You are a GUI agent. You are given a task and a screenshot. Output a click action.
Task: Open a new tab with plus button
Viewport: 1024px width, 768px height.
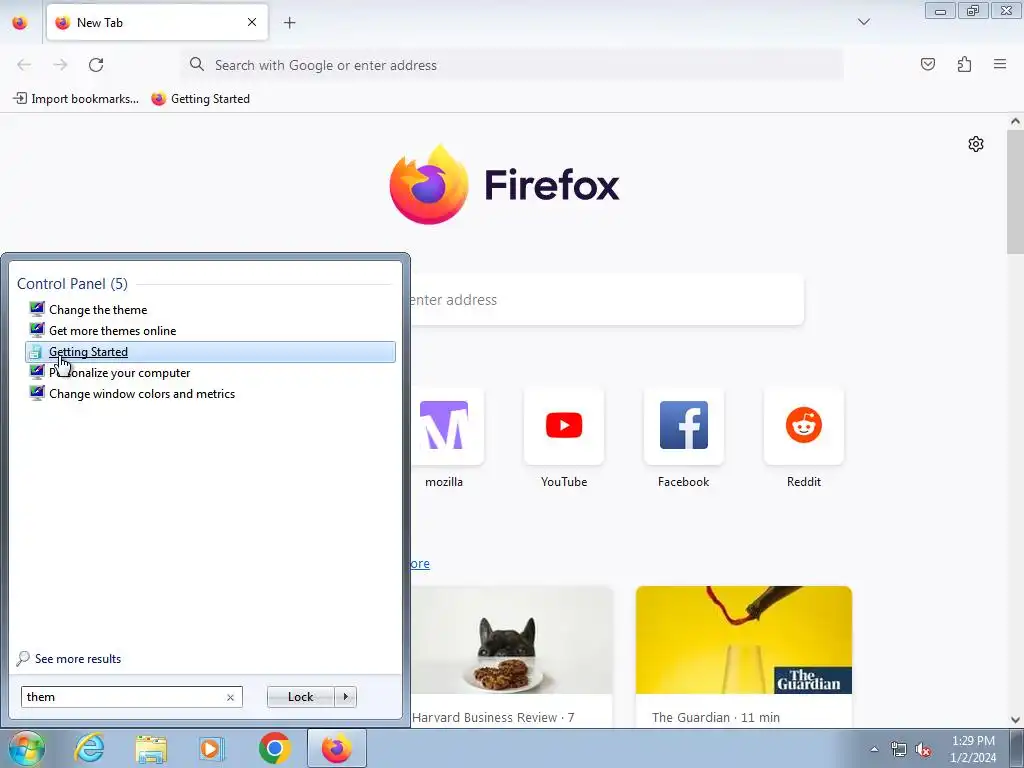coord(289,23)
